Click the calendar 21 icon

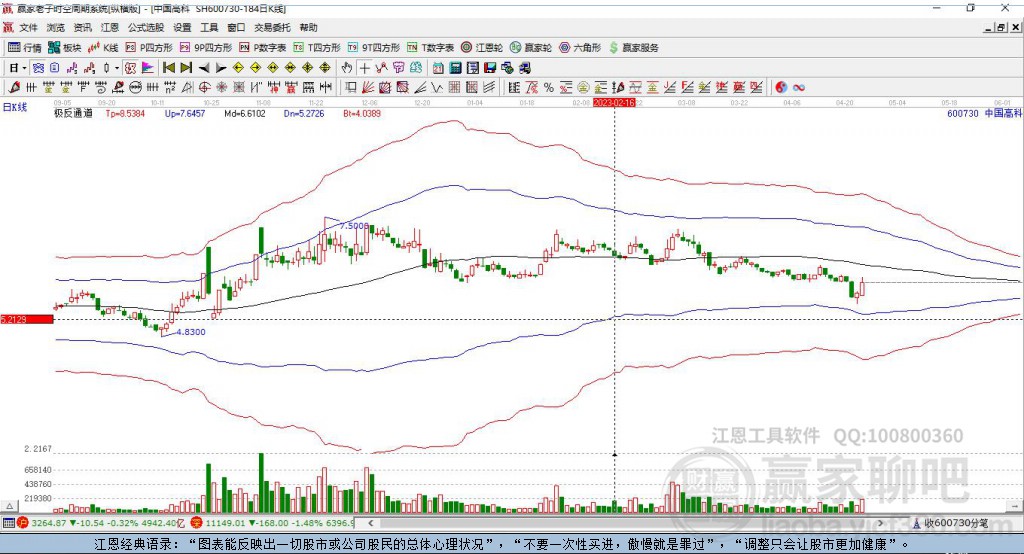(x=438, y=68)
